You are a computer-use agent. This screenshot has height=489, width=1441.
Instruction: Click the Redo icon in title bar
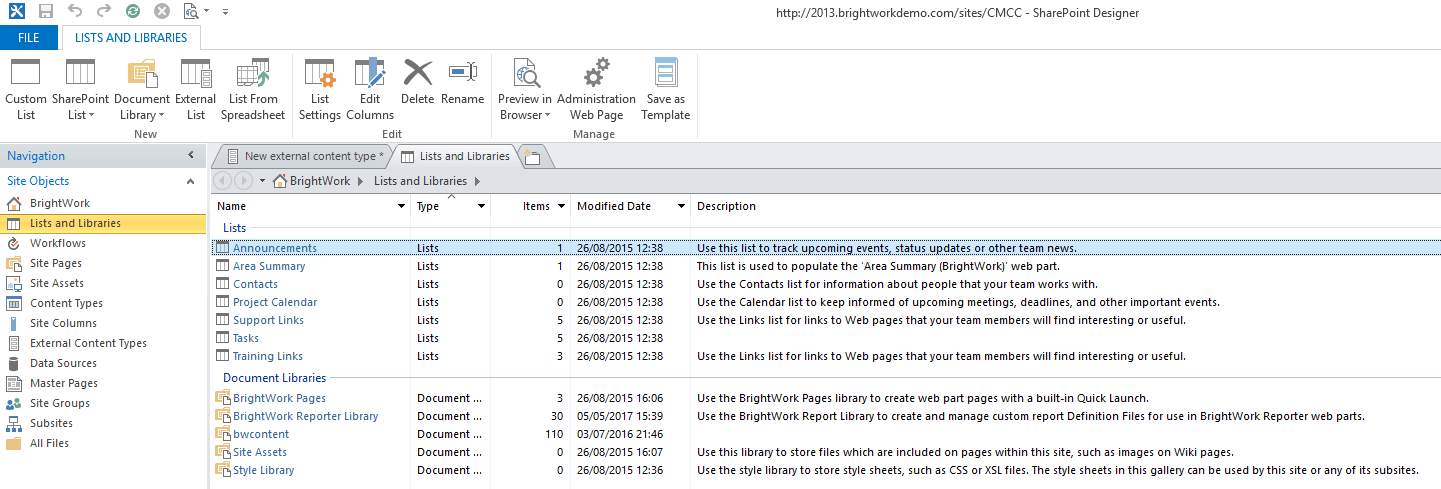[x=104, y=12]
